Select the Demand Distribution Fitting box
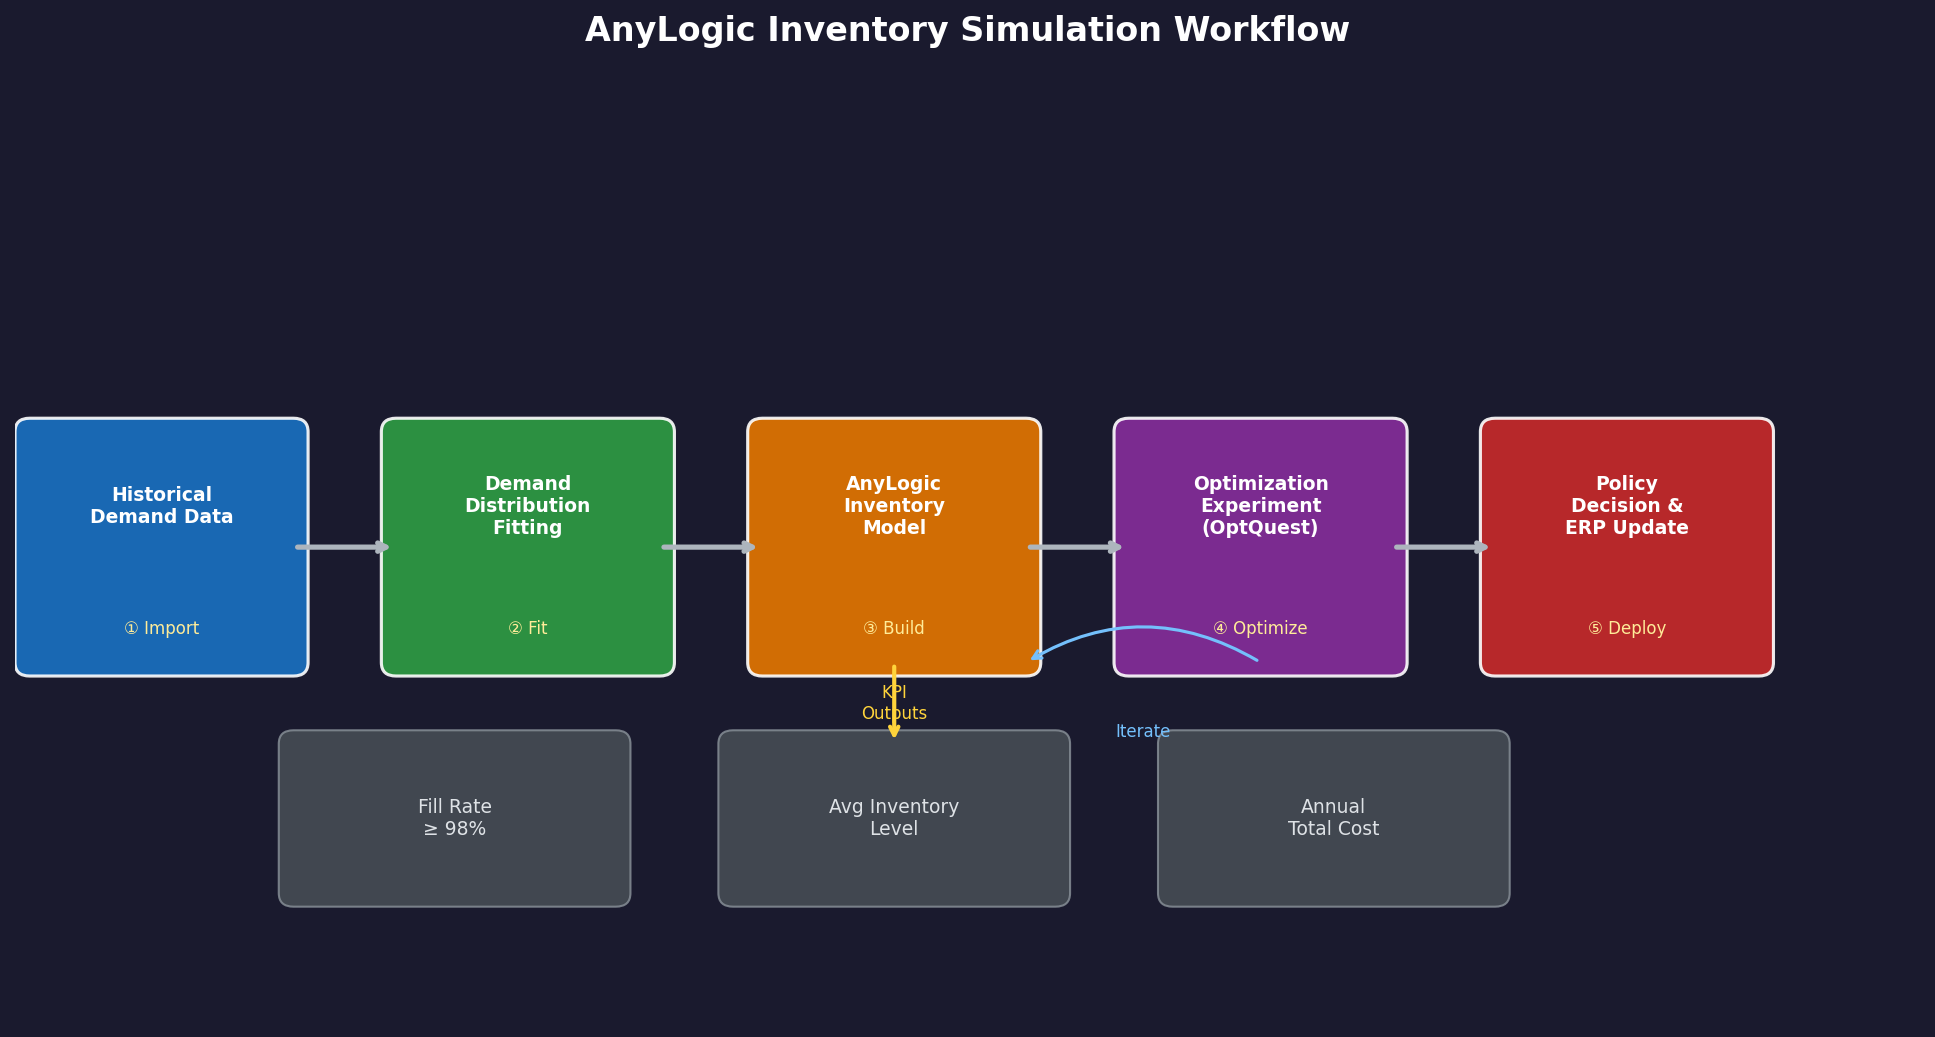1935x1037 pixels. pyautogui.click(x=528, y=547)
